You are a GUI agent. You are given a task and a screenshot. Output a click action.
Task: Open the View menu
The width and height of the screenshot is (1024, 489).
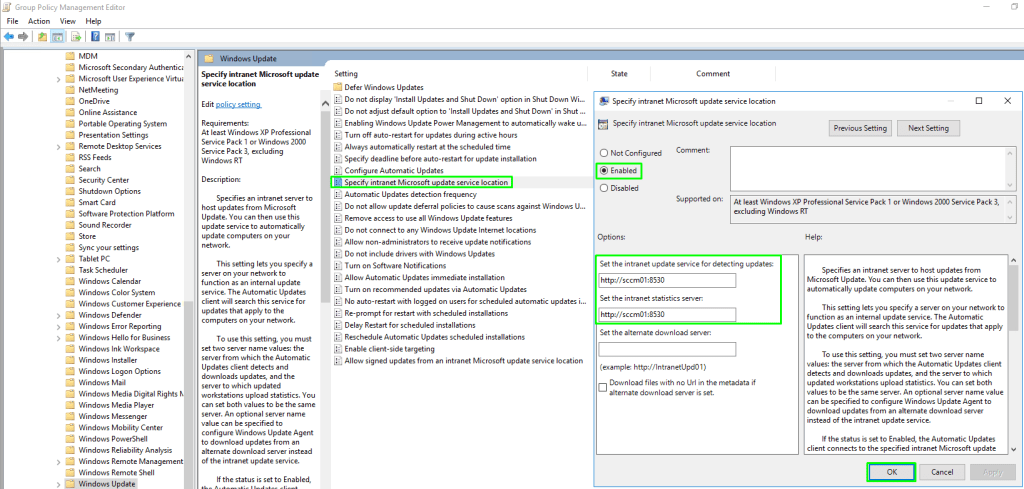pyautogui.click(x=67, y=20)
